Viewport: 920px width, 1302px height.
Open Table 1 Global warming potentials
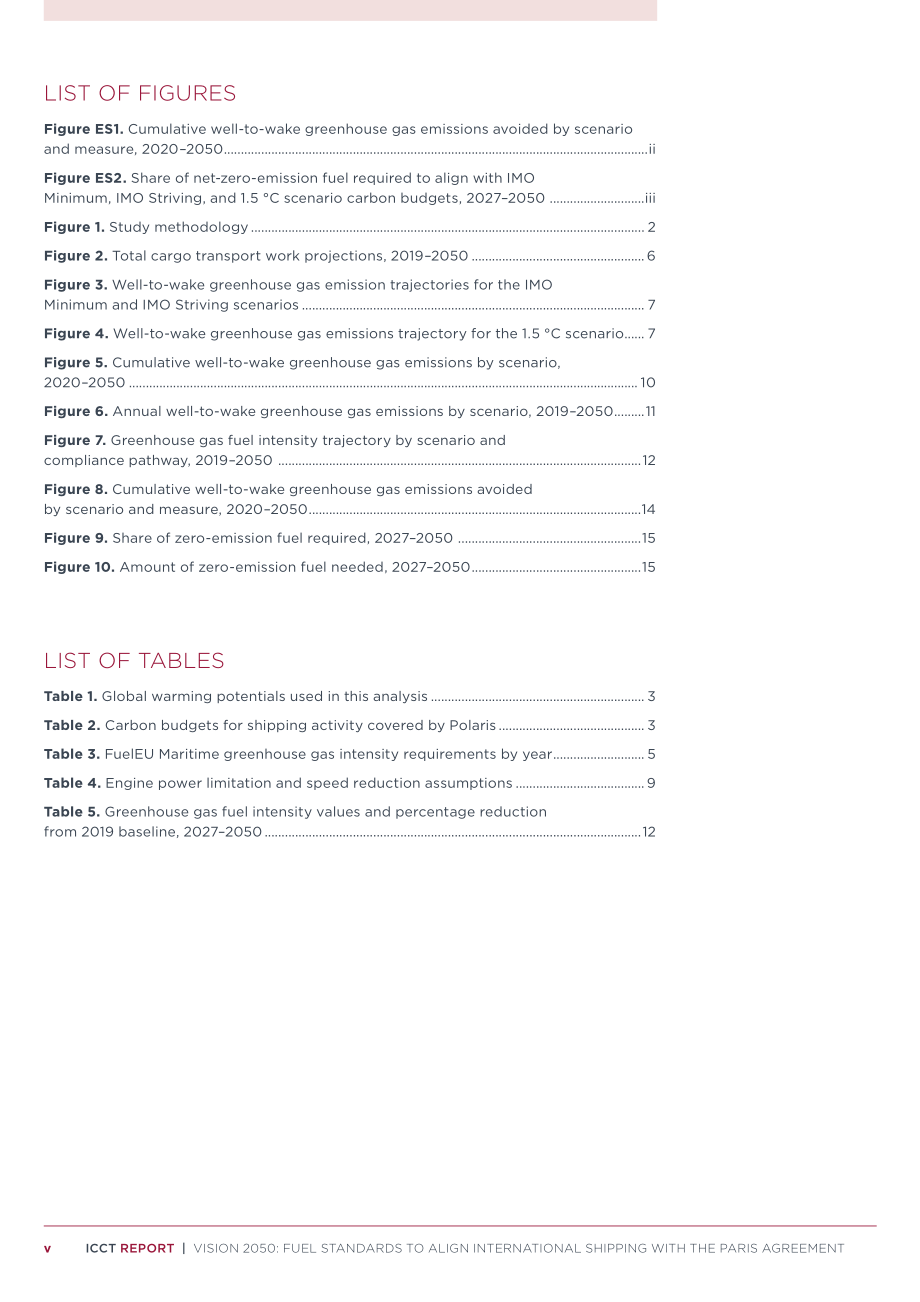point(350,696)
